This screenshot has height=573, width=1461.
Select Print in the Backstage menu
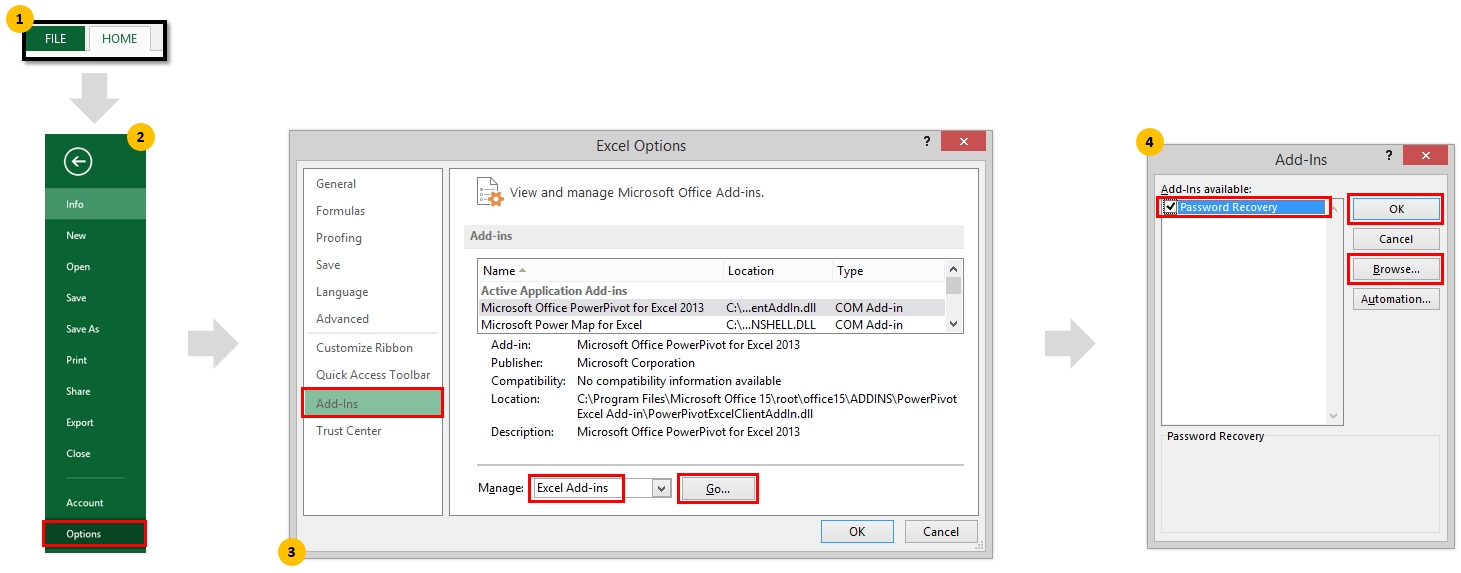pyautogui.click(x=96, y=359)
